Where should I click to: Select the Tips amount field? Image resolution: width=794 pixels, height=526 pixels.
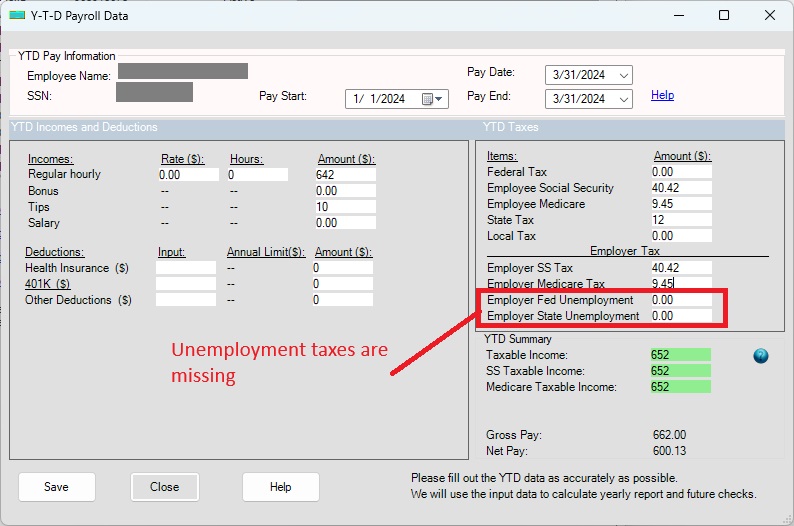tap(344, 207)
